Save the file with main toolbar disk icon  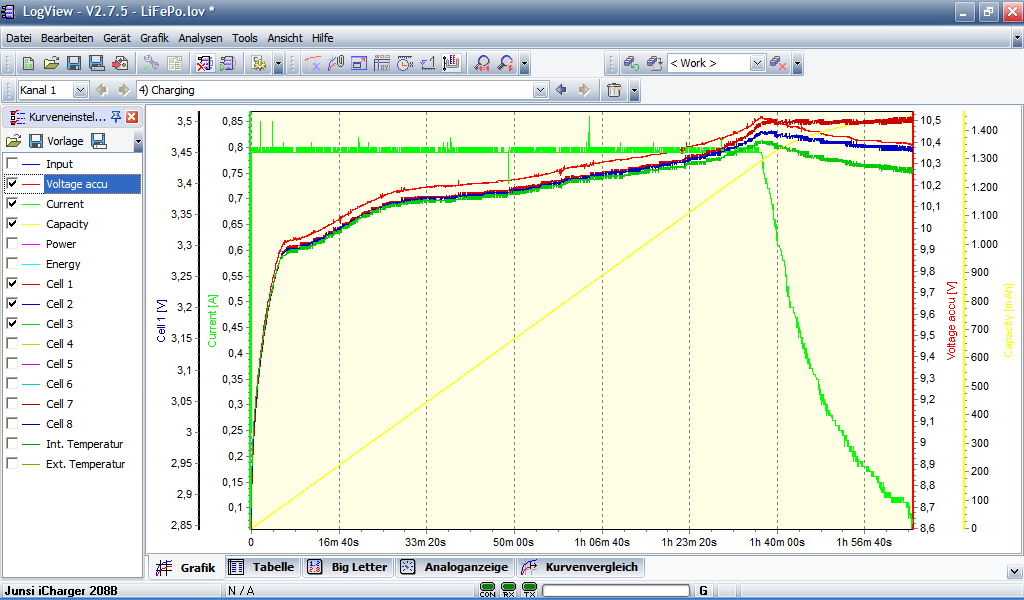(x=74, y=63)
